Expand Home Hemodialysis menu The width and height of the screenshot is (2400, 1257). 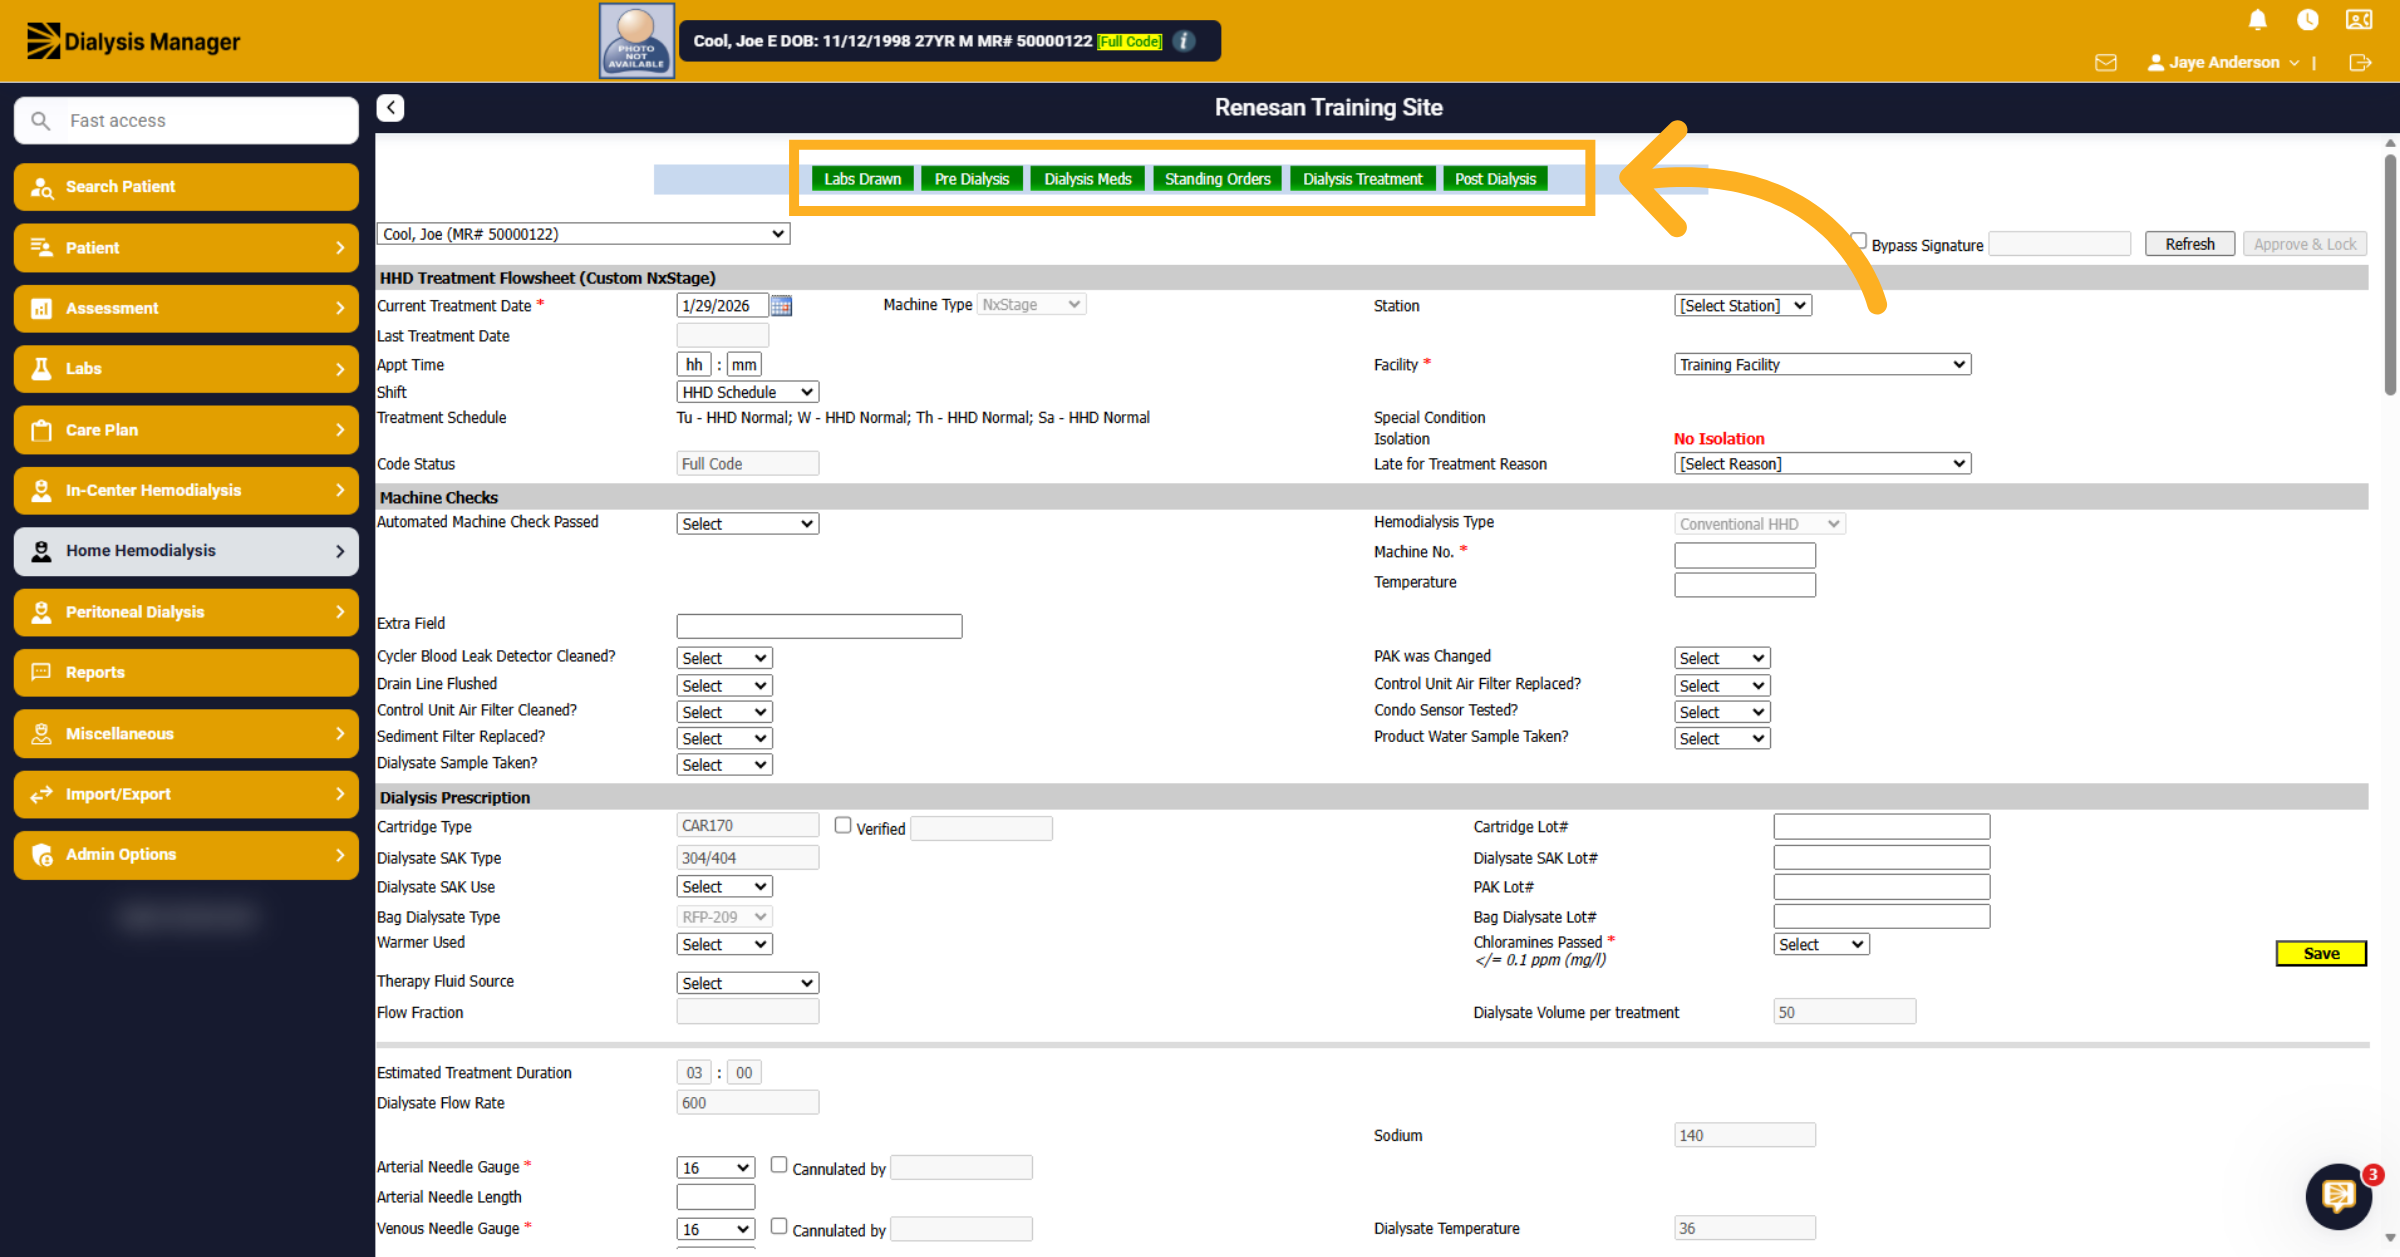tap(186, 551)
